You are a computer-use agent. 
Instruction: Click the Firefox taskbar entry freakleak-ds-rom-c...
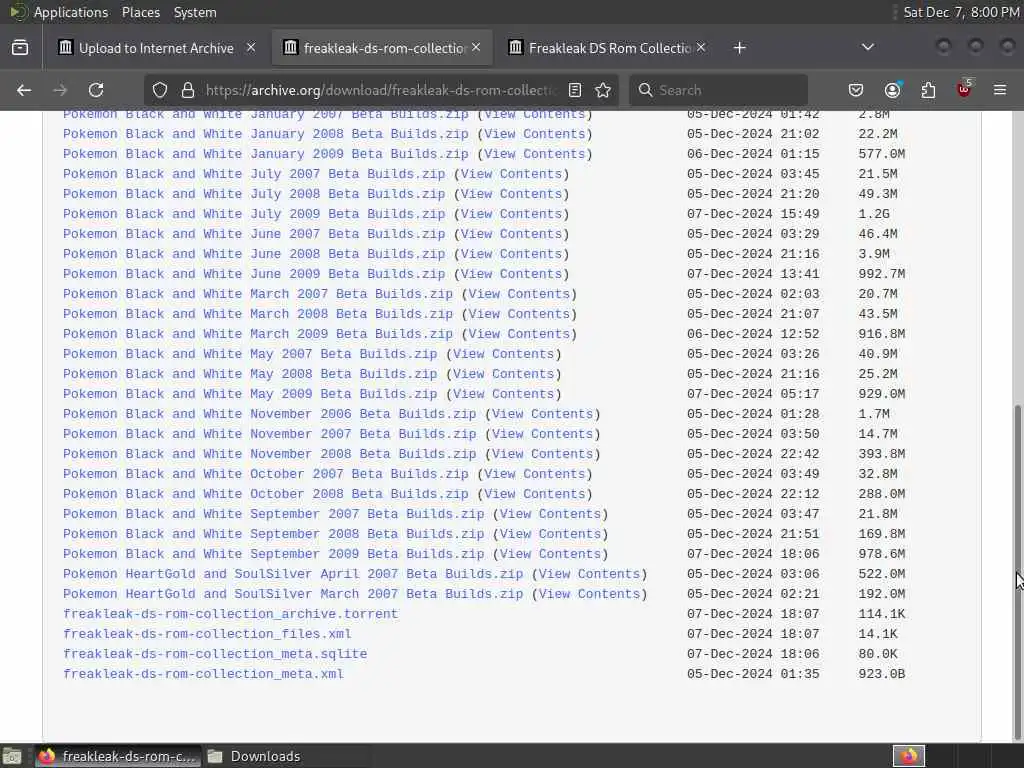118,756
